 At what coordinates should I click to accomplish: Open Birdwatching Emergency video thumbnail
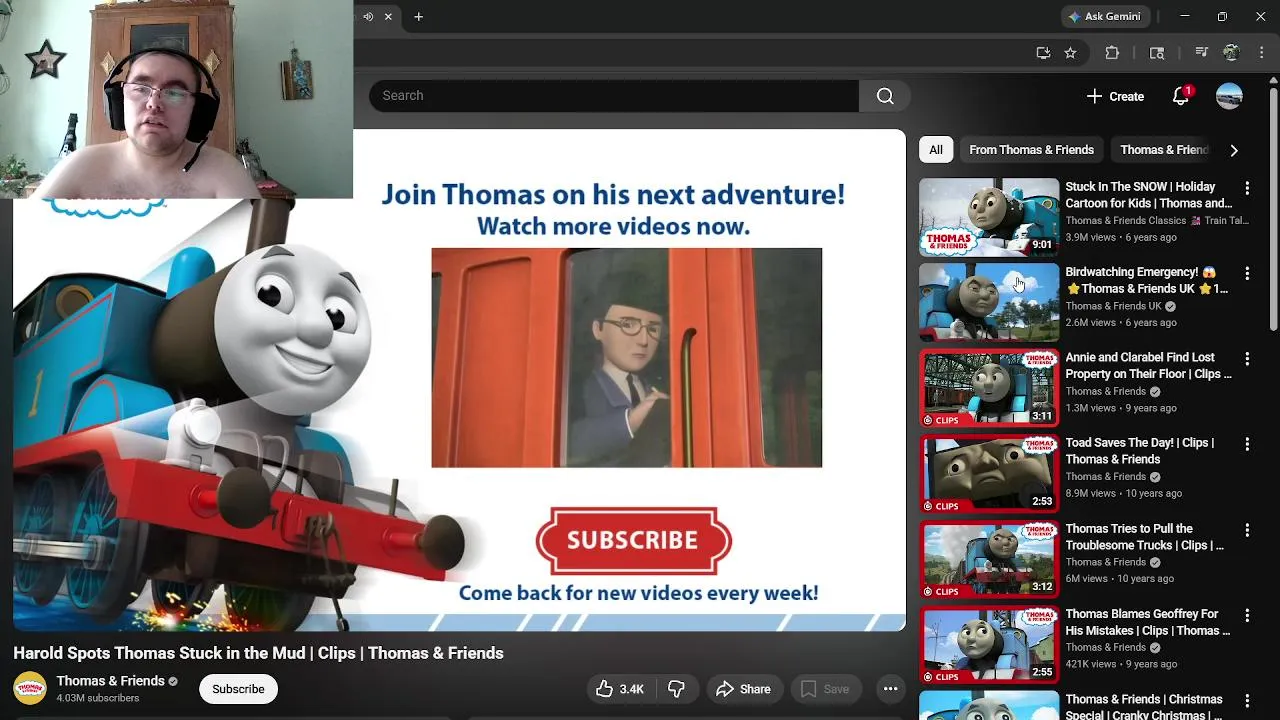click(989, 302)
